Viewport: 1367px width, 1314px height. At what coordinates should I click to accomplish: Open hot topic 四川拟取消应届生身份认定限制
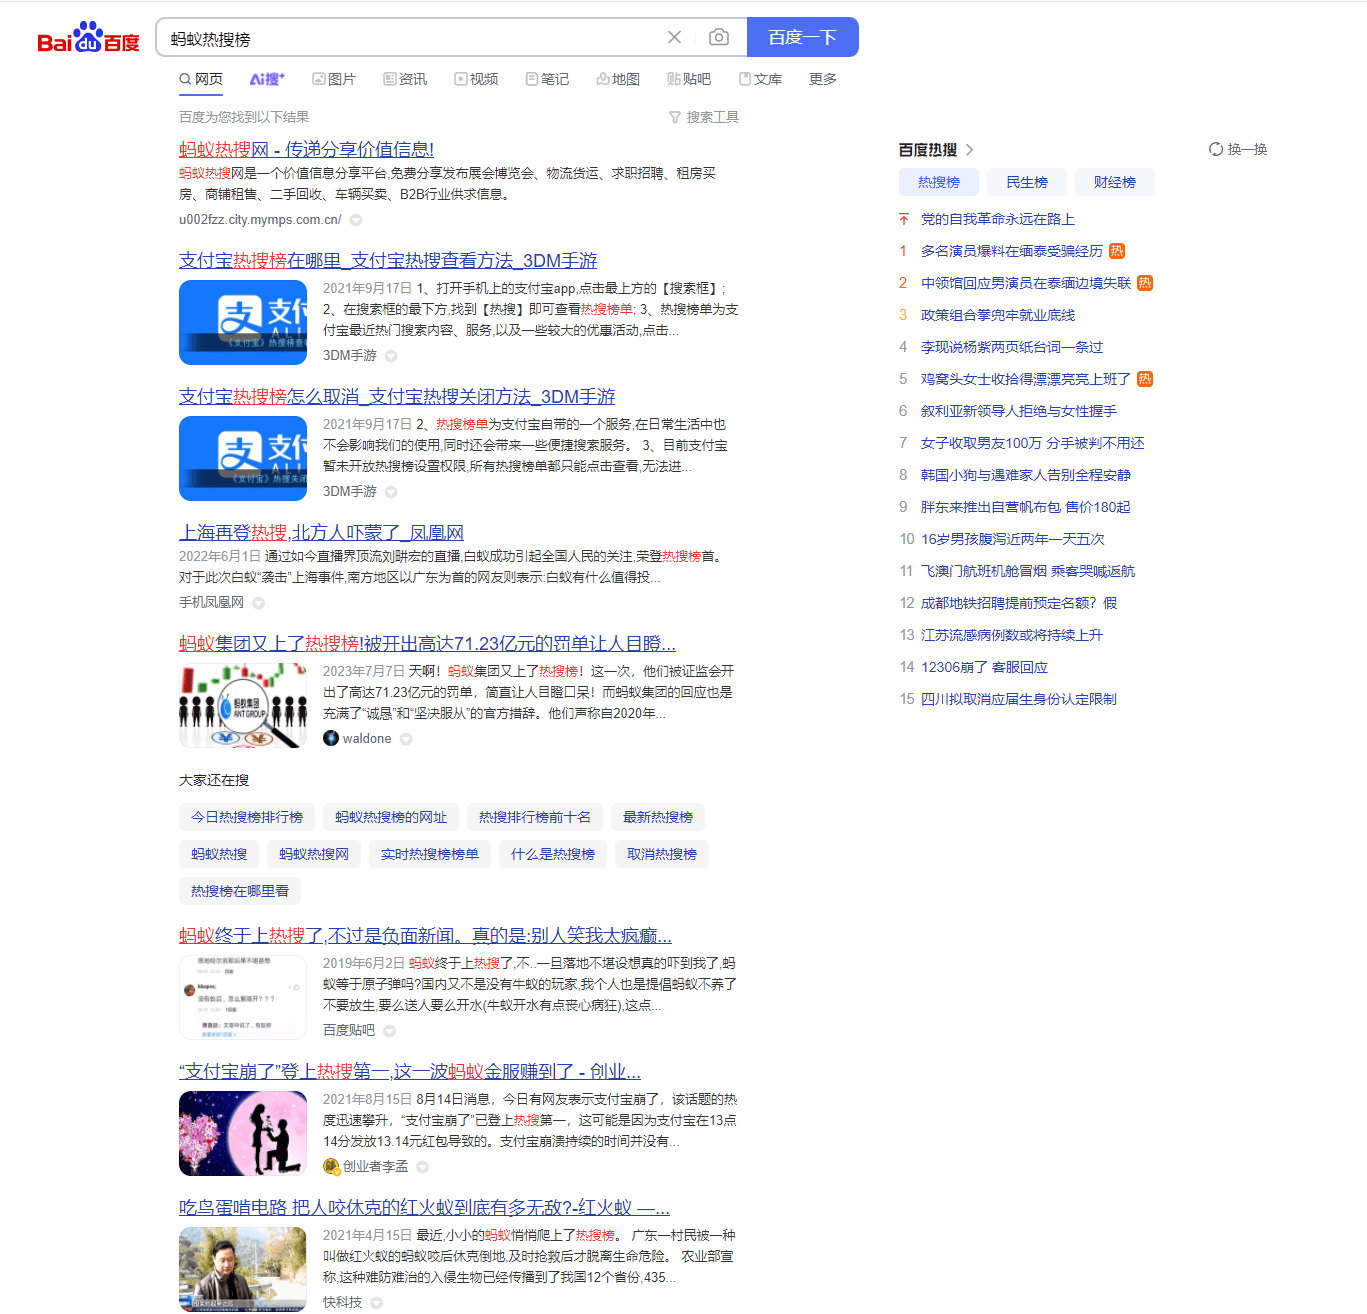click(1019, 699)
